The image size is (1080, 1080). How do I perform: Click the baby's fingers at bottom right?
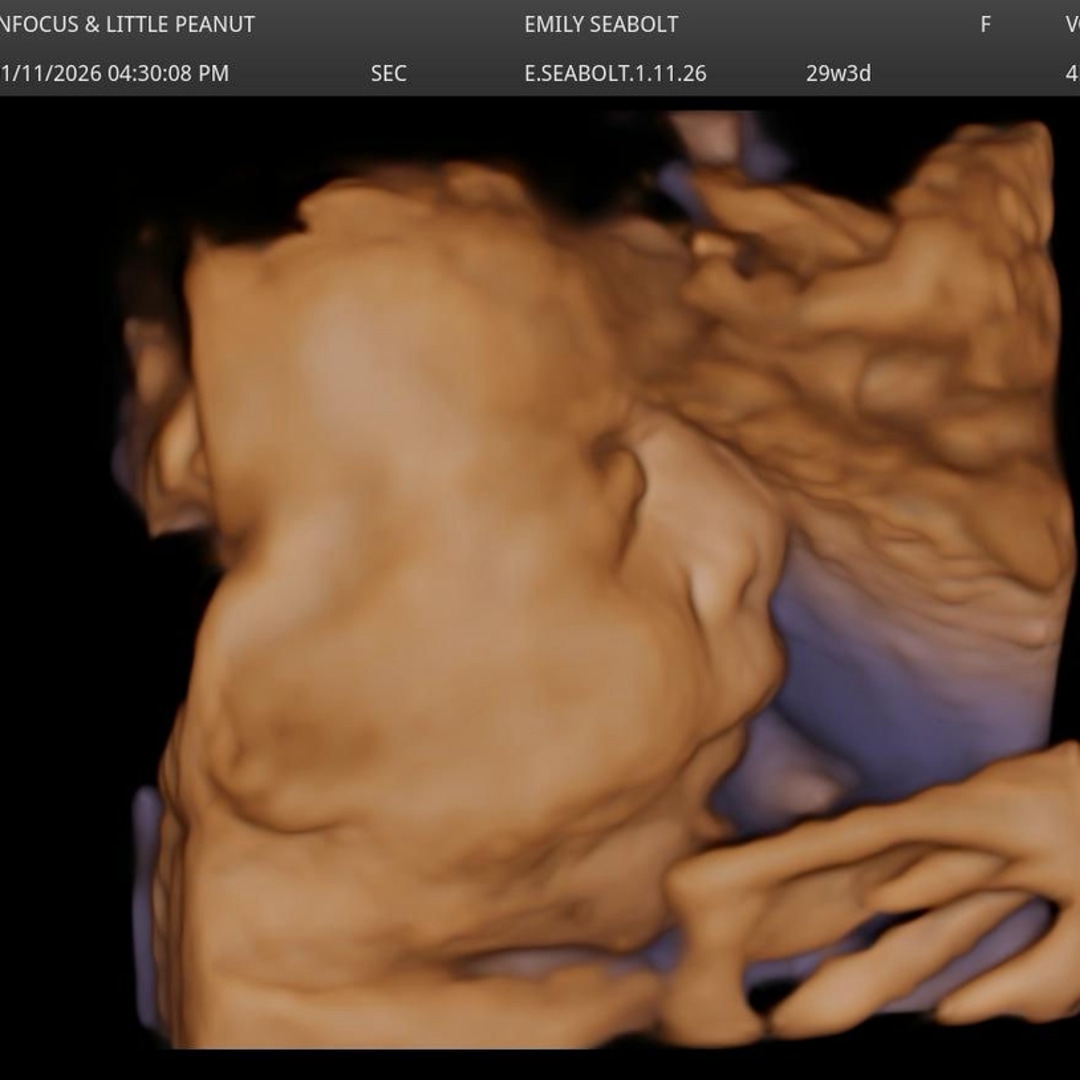tap(880, 900)
